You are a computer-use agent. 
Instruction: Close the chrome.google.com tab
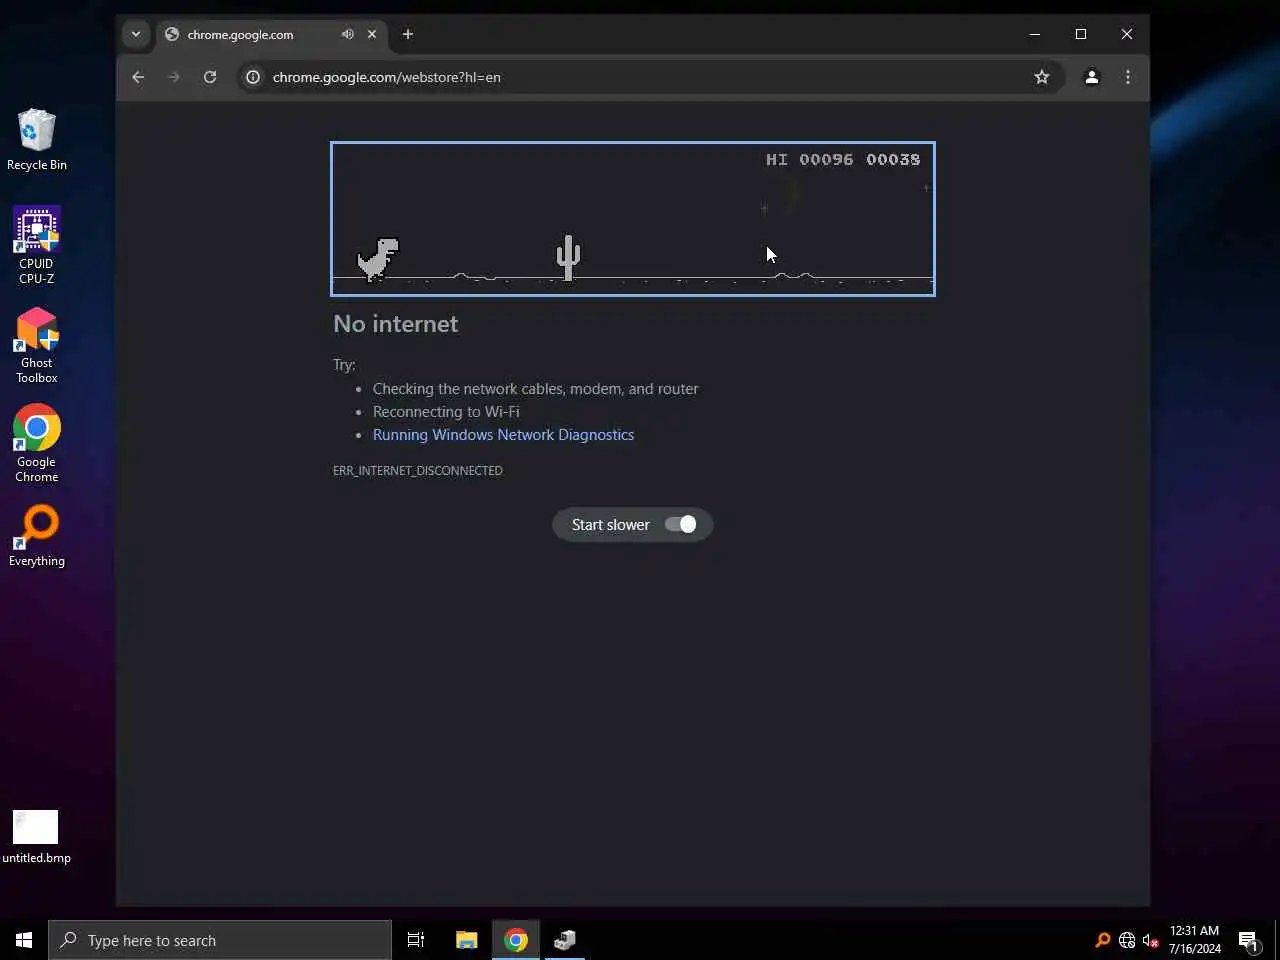[372, 34]
